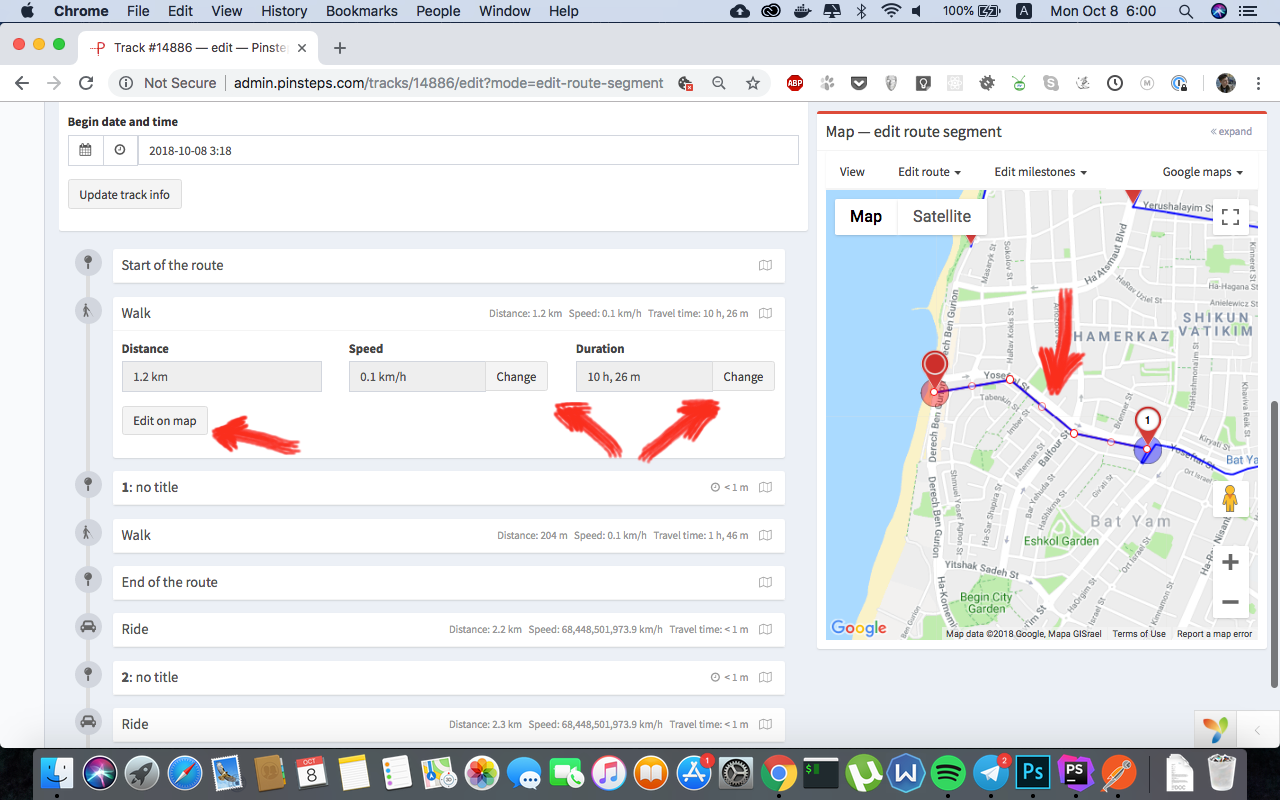
Task: Click map icon on first Walk row
Action: (x=765, y=313)
